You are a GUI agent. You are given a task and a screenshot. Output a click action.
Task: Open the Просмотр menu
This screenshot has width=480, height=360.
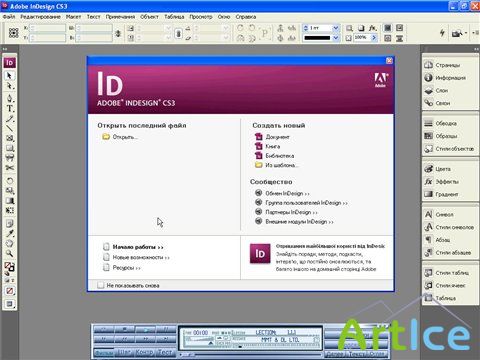point(201,17)
